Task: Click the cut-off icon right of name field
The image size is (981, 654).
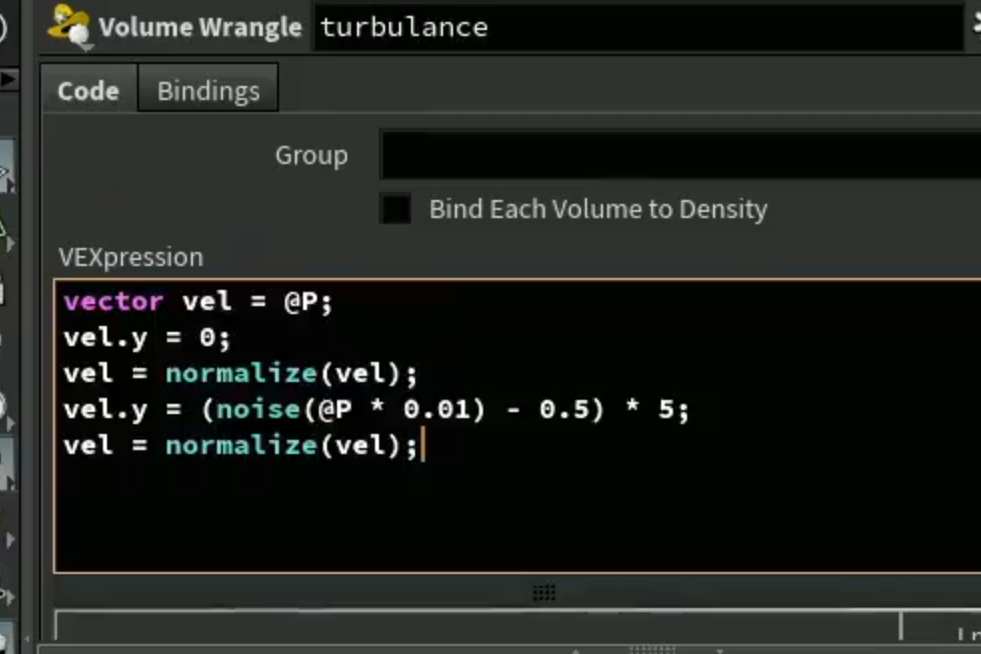Action: tap(977, 25)
